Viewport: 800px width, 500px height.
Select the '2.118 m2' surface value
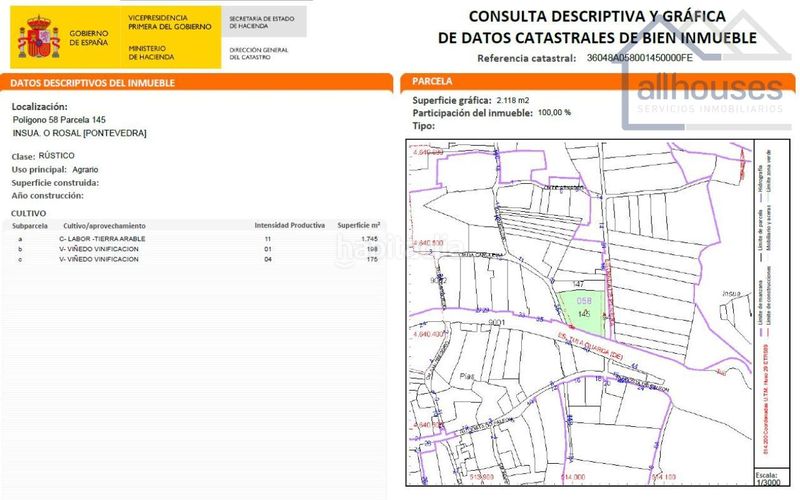click(x=513, y=101)
